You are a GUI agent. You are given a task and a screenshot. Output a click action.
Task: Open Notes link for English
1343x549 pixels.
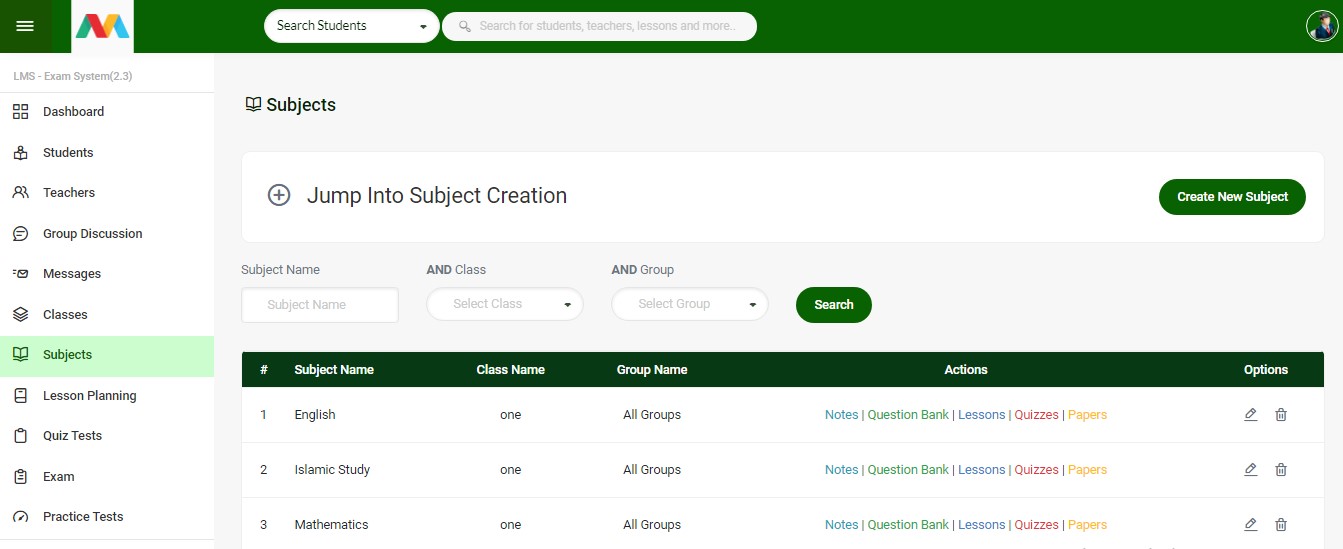point(842,415)
